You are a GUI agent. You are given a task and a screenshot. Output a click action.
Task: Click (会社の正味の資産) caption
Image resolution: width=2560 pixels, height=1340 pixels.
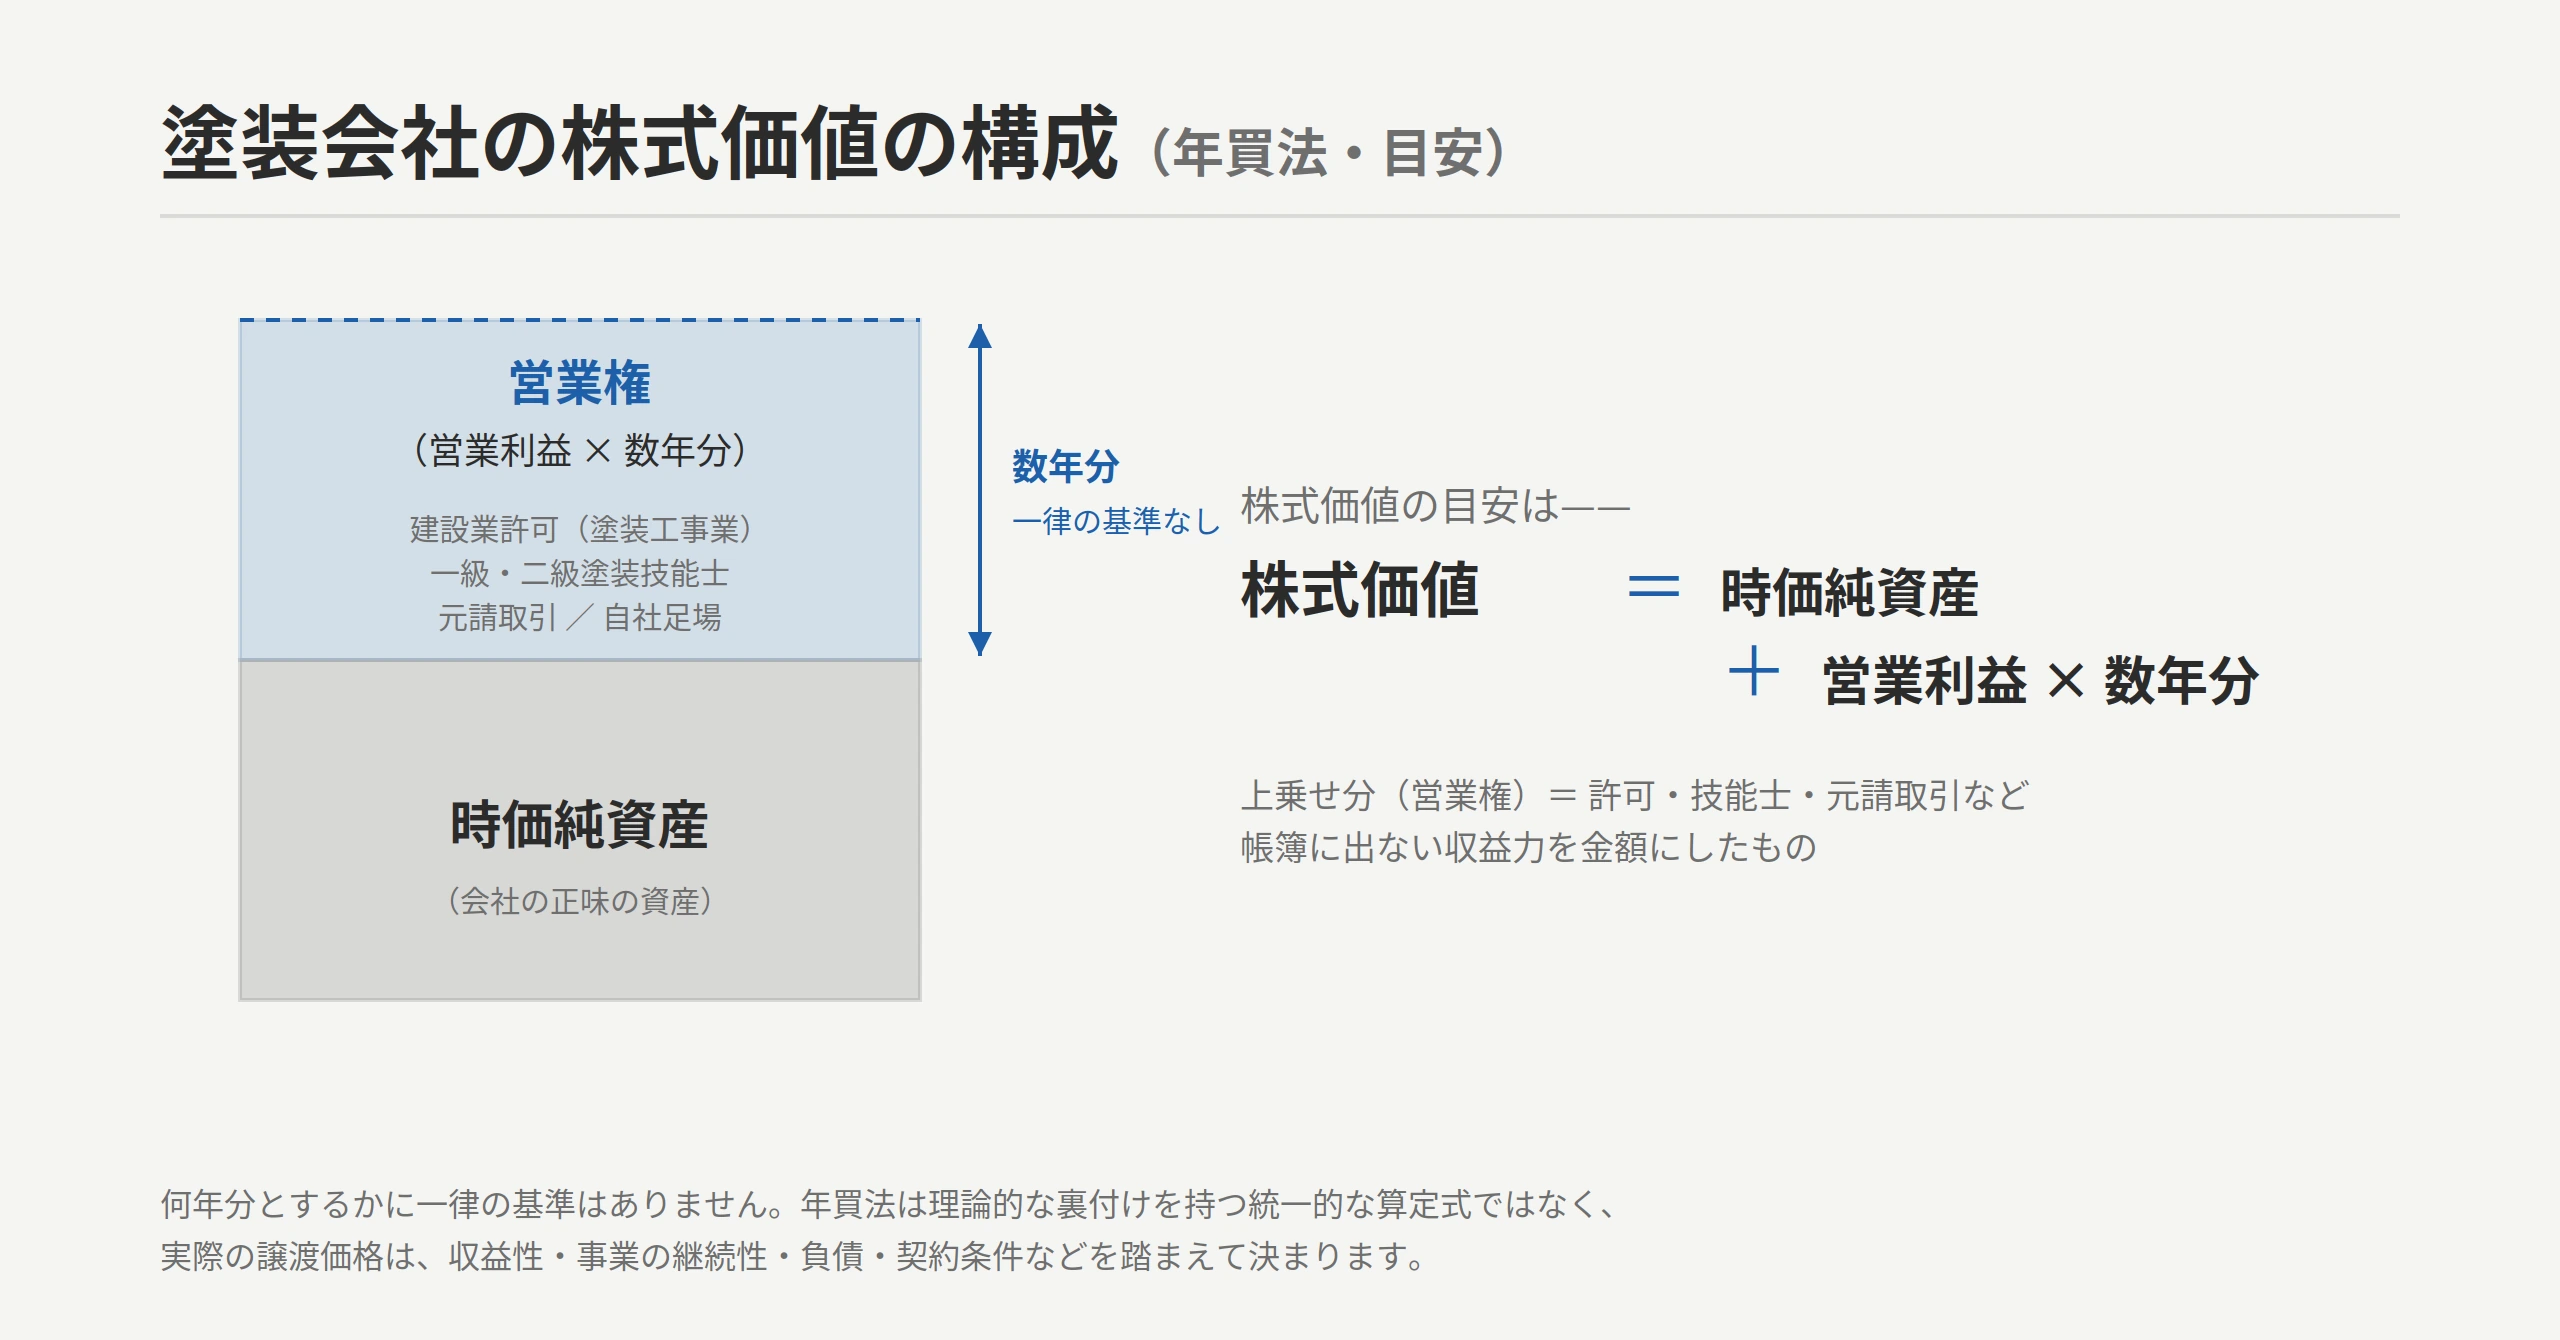pyautogui.click(x=580, y=901)
